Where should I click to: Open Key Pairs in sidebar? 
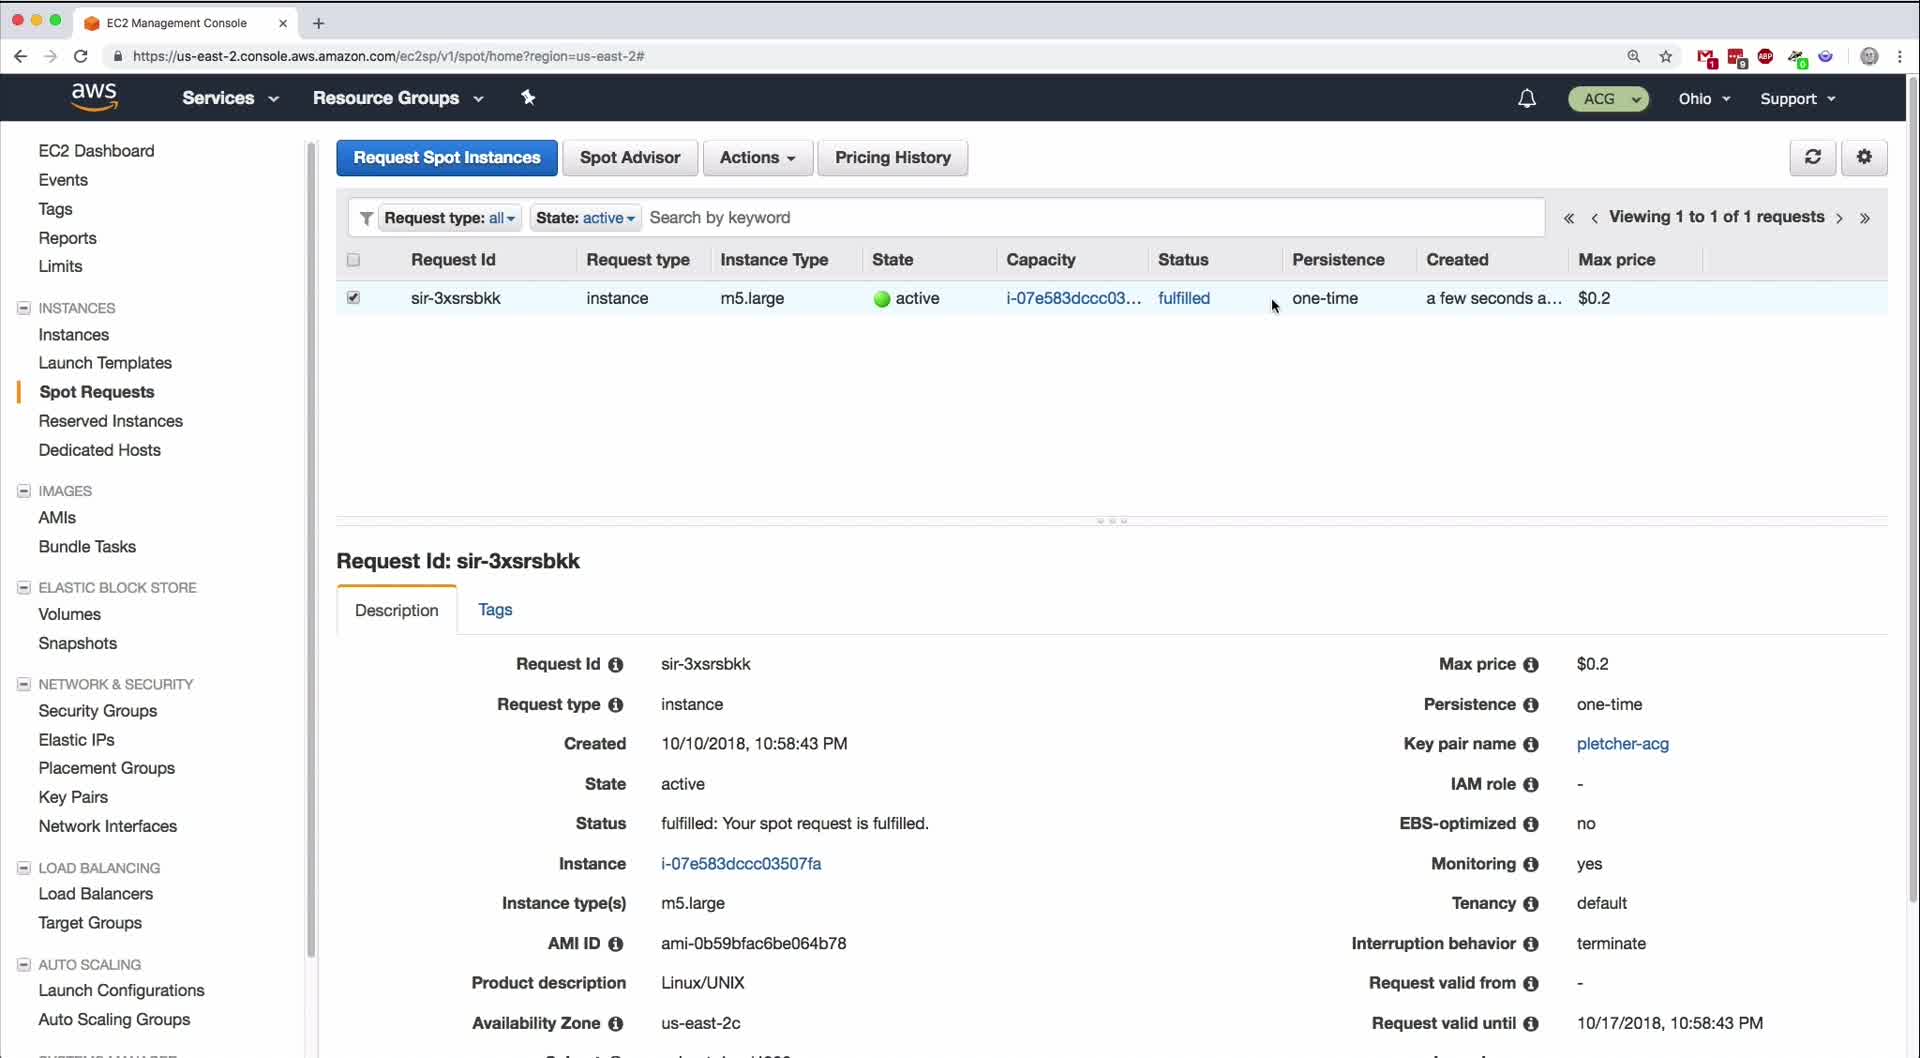pos(73,798)
